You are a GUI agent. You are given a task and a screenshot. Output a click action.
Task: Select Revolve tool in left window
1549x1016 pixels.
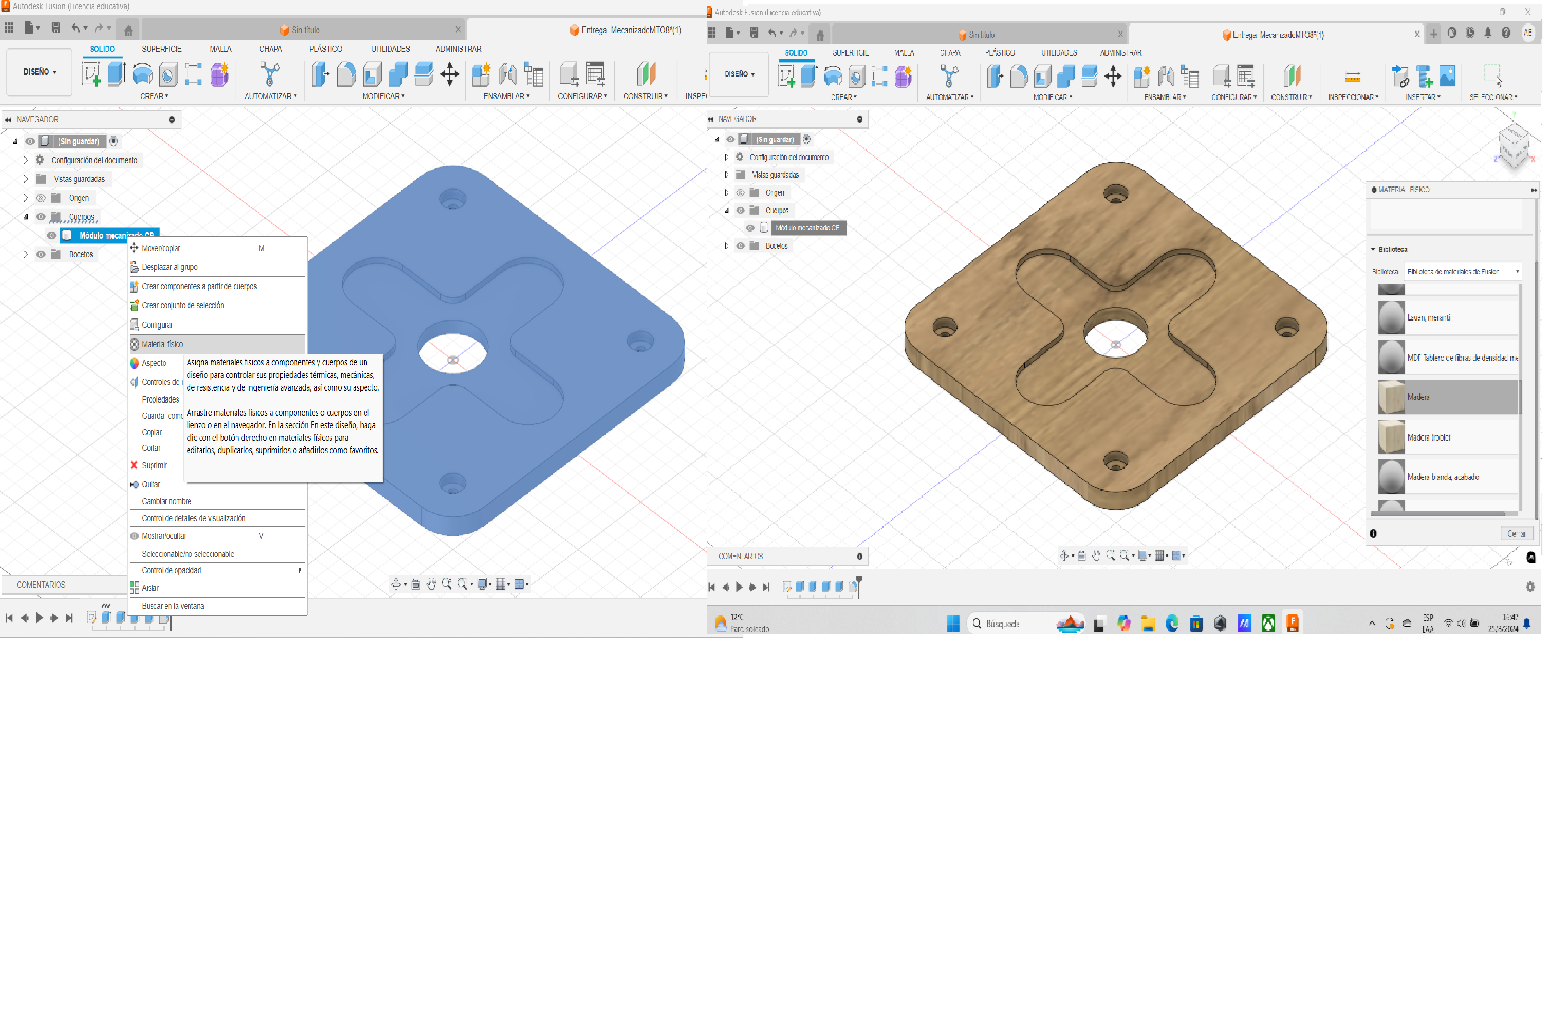[x=143, y=74]
